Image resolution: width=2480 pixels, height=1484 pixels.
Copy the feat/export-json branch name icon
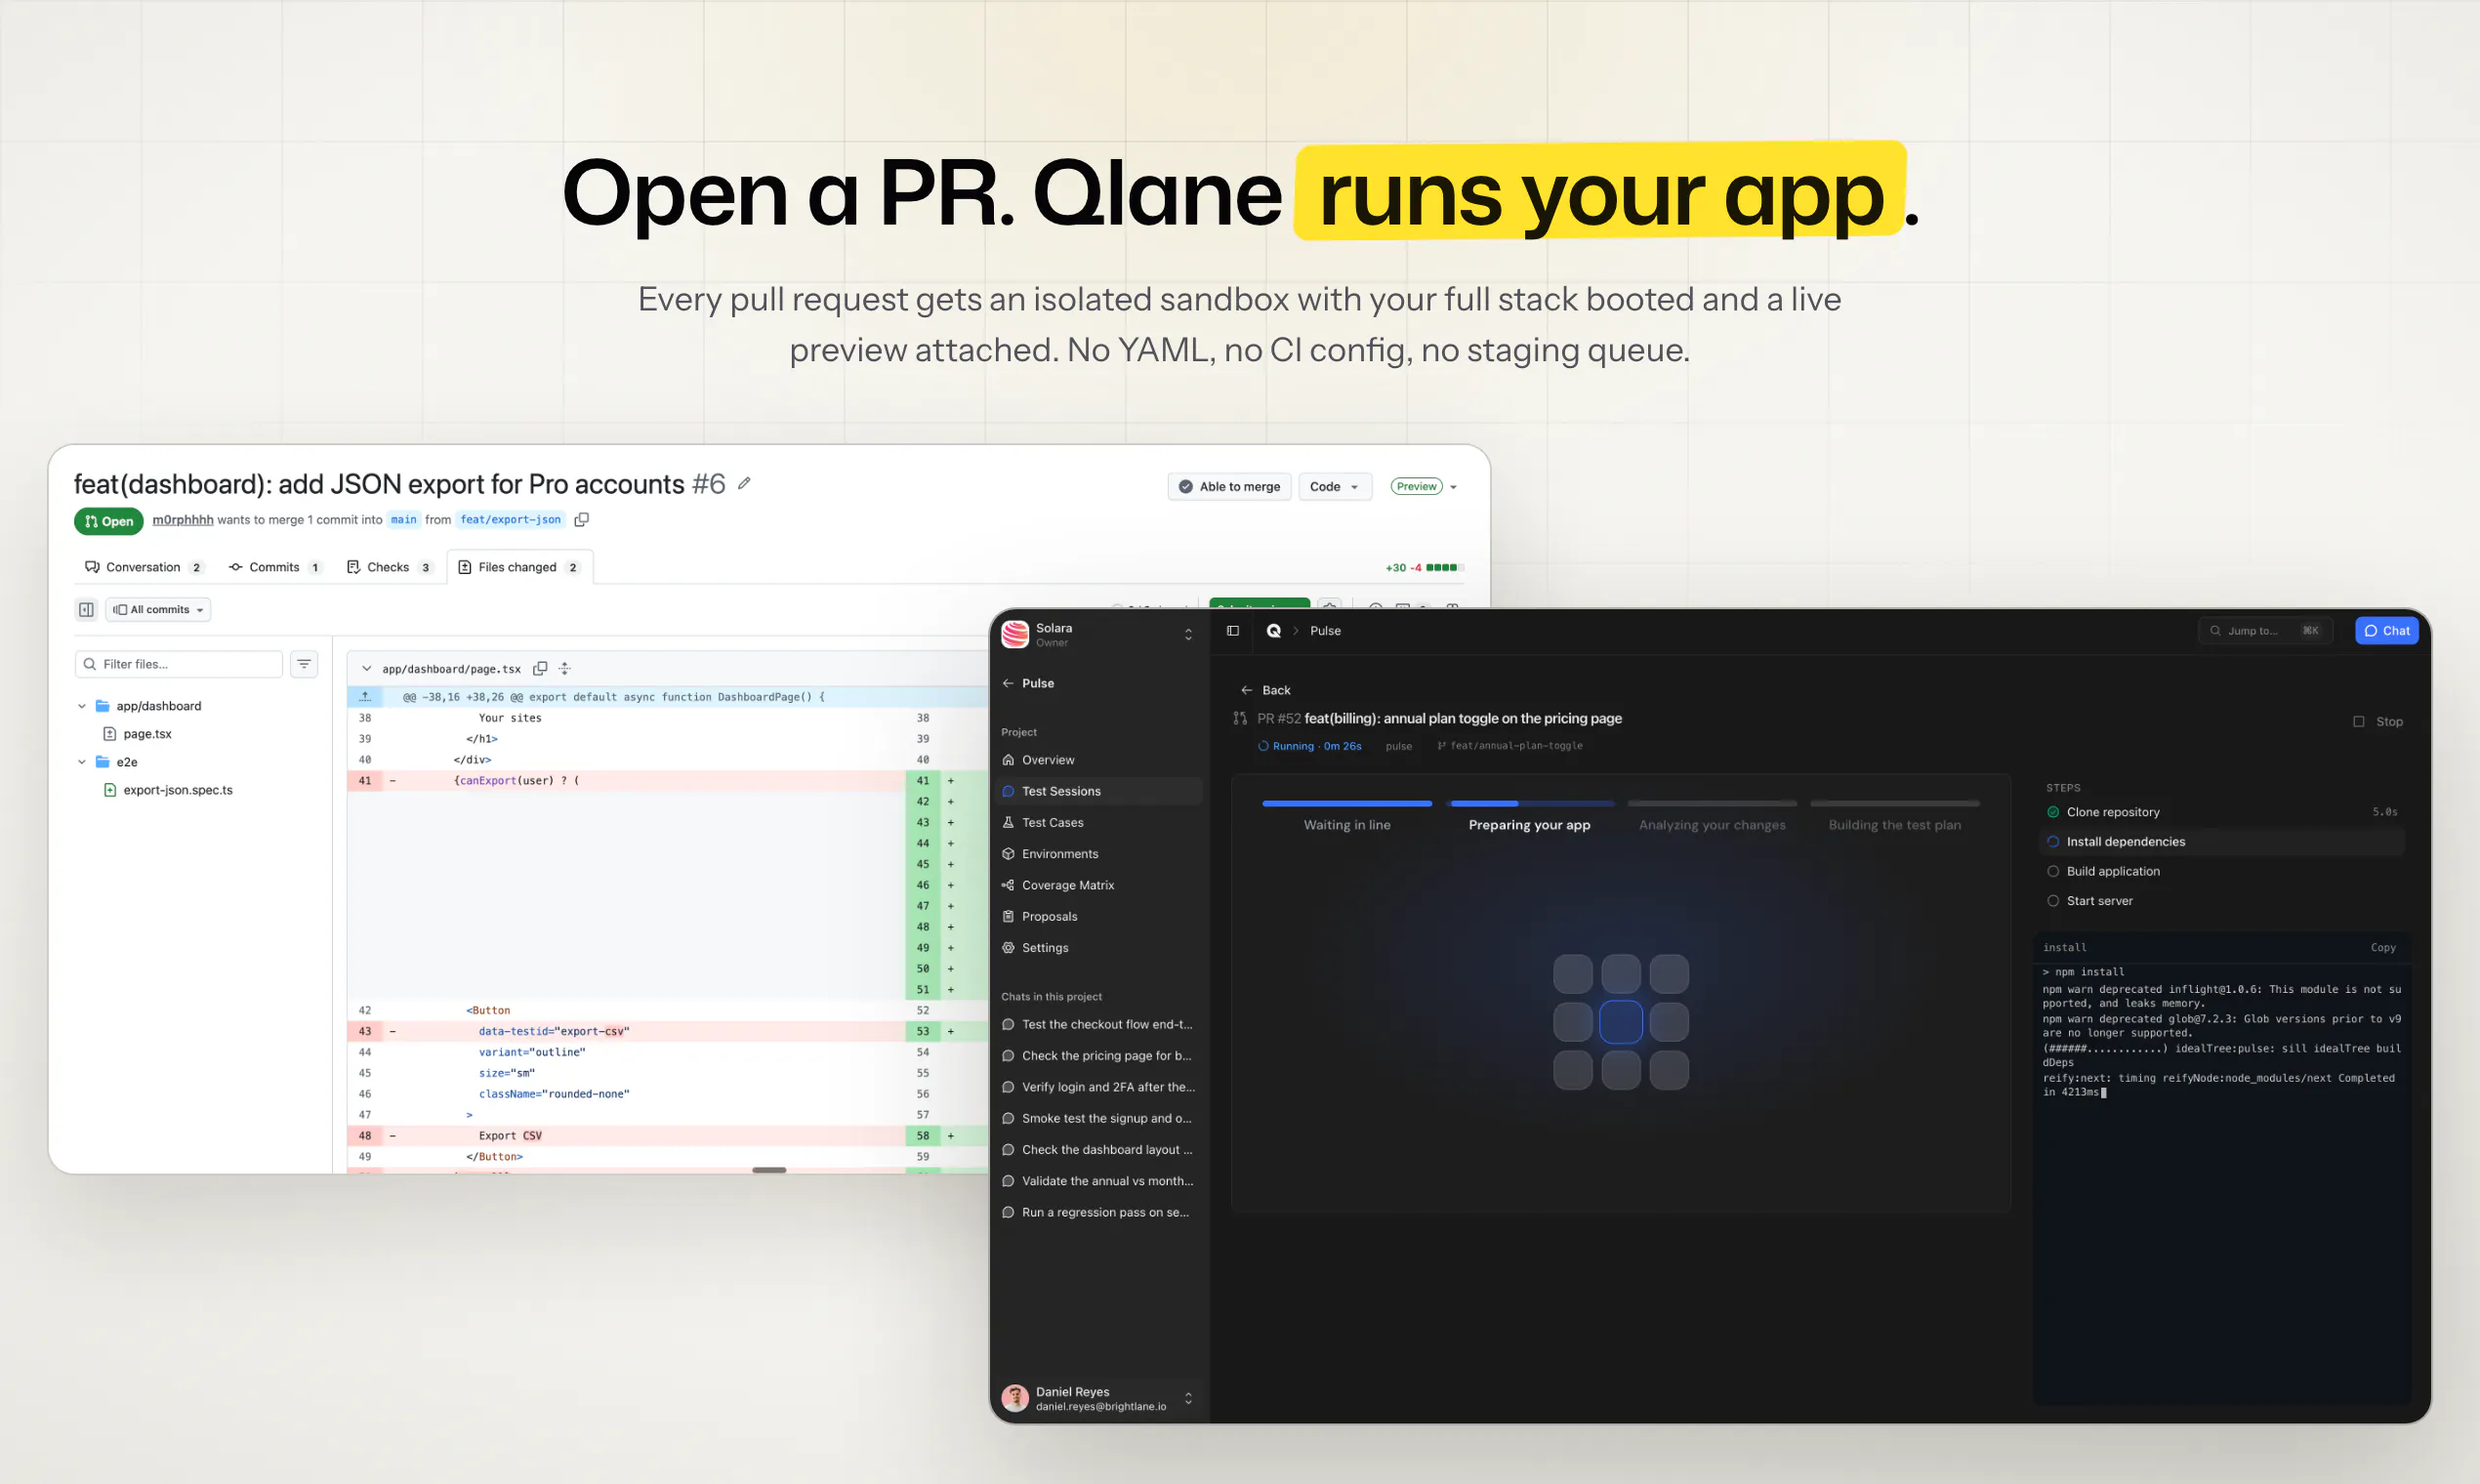(x=582, y=519)
